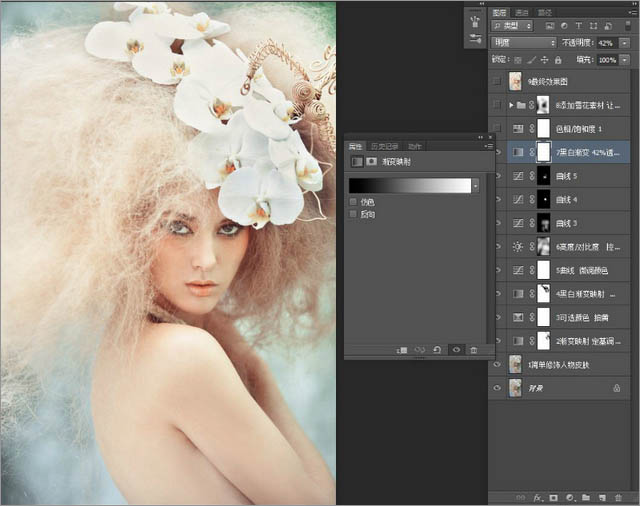Image resolution: width=640 pixels, height=506 pixels.
Task: Open the blend mode dropdown 明度
Action: click(524, 44)
